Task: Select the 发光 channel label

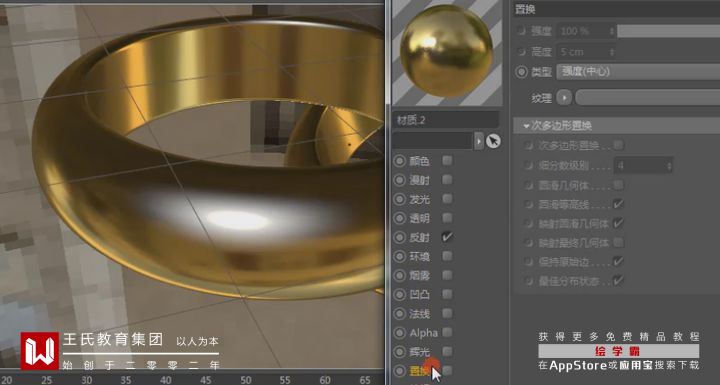Action: (x=419, y=199)
